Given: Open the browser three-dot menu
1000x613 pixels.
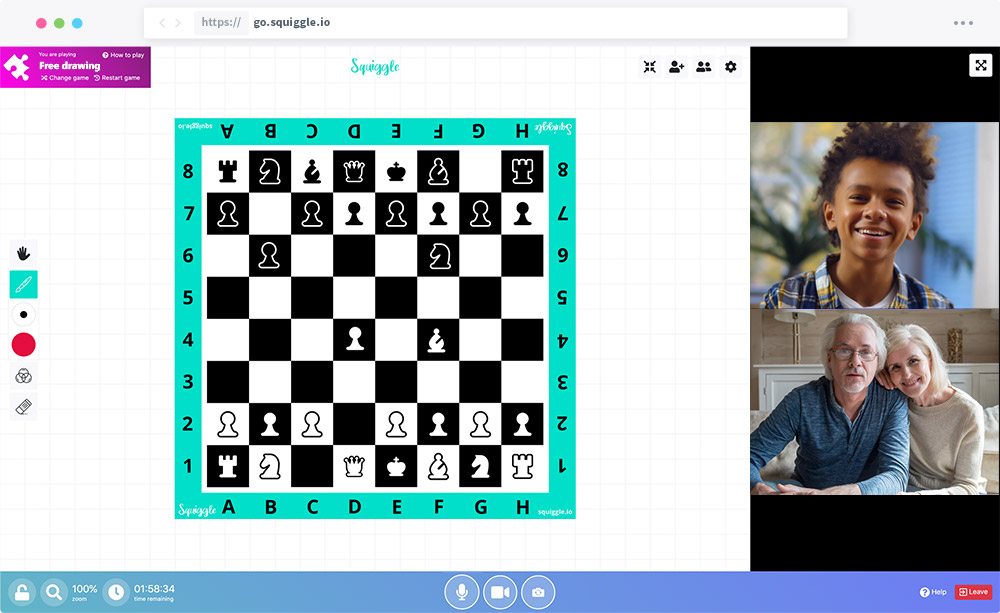Looking at the screenshot, I should (x=963, y=23).
